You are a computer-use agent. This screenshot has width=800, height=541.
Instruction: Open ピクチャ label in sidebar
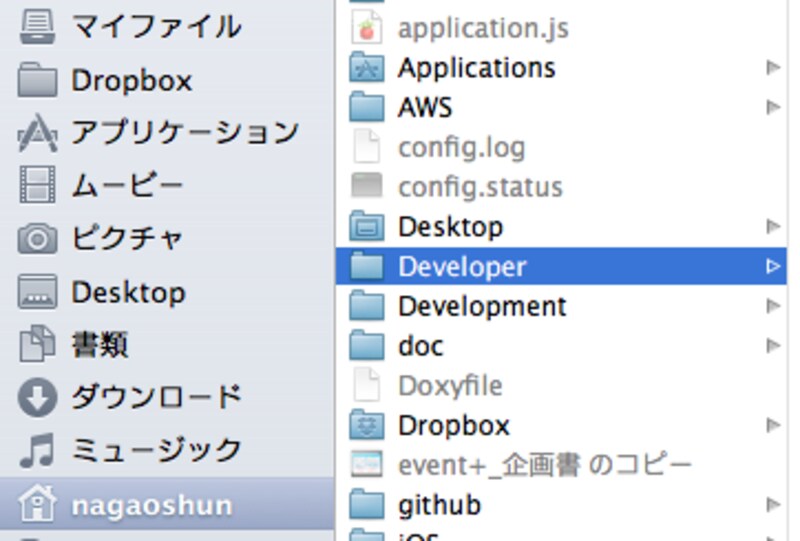[x=127, y=238]
